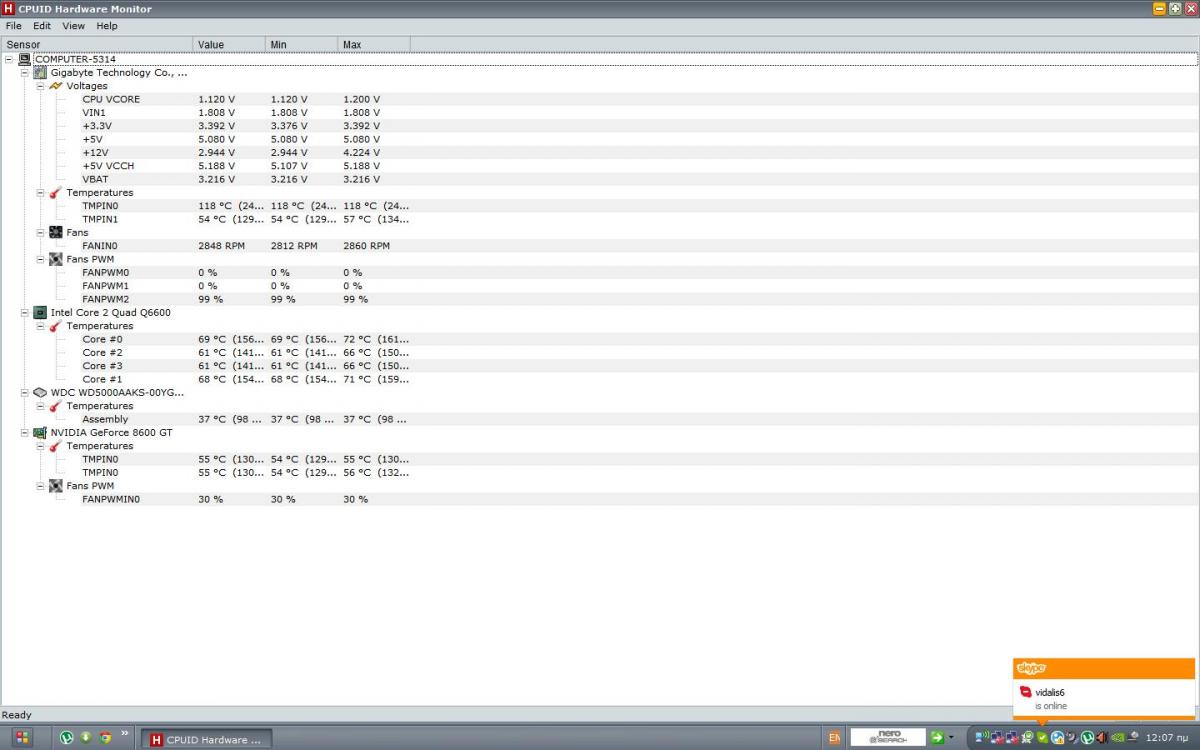Open the Help menu
The width and height of the screenshot is (1200, 750).
tap(107, 26)
